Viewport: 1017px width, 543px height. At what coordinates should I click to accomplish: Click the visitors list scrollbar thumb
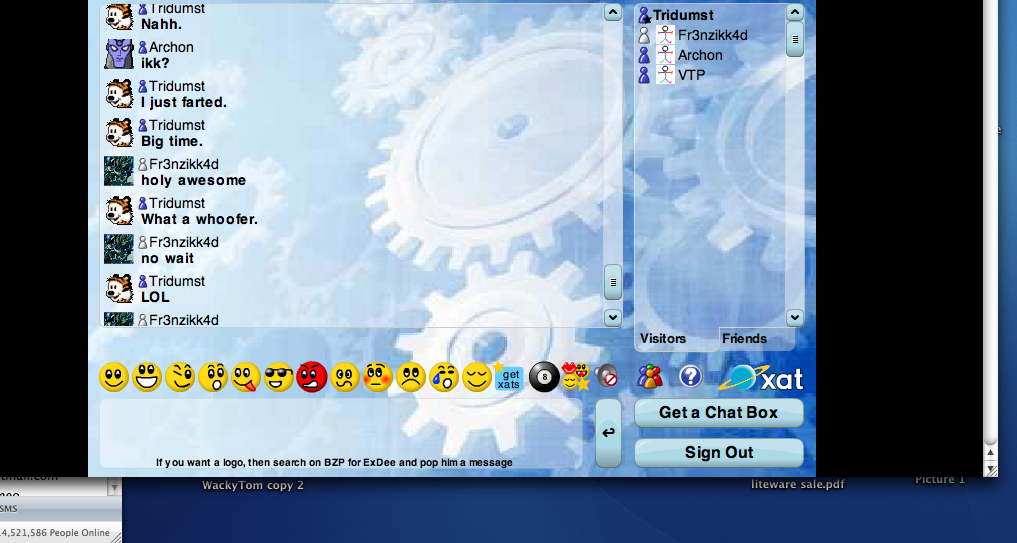tap(795, 40)
